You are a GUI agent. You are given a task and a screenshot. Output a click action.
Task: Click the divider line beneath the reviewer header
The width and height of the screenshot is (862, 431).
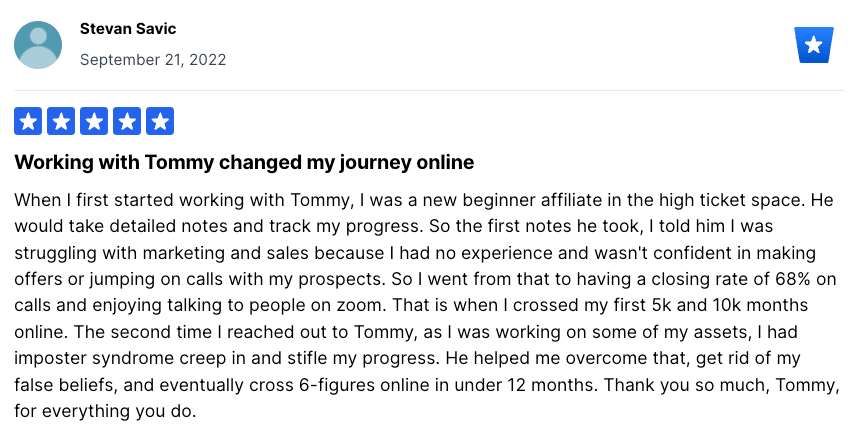[429, 90]
